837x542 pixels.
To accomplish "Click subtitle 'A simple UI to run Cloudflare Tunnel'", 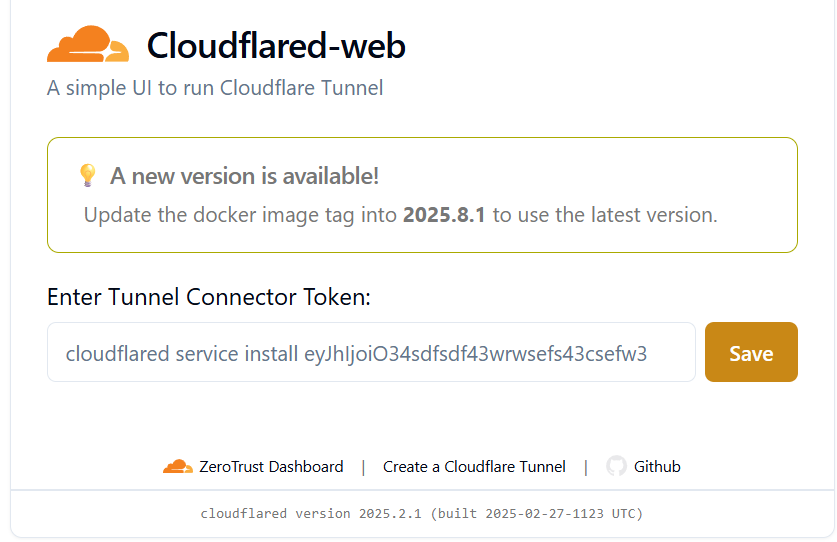I will (x=215, y=88).
